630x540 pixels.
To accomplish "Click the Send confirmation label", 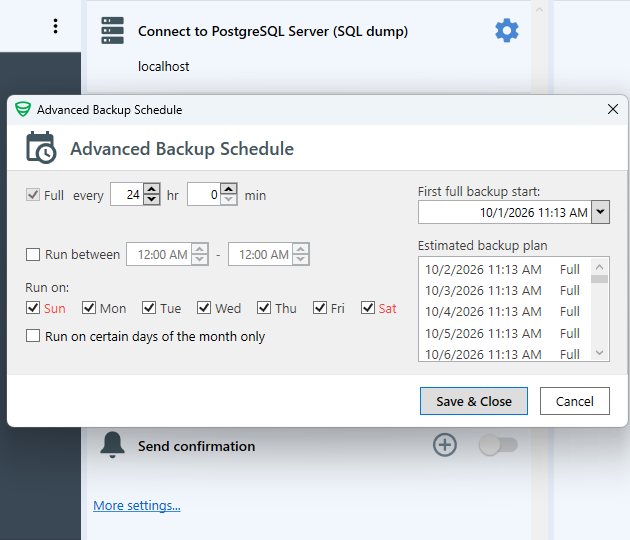I will tap(196, 446).
